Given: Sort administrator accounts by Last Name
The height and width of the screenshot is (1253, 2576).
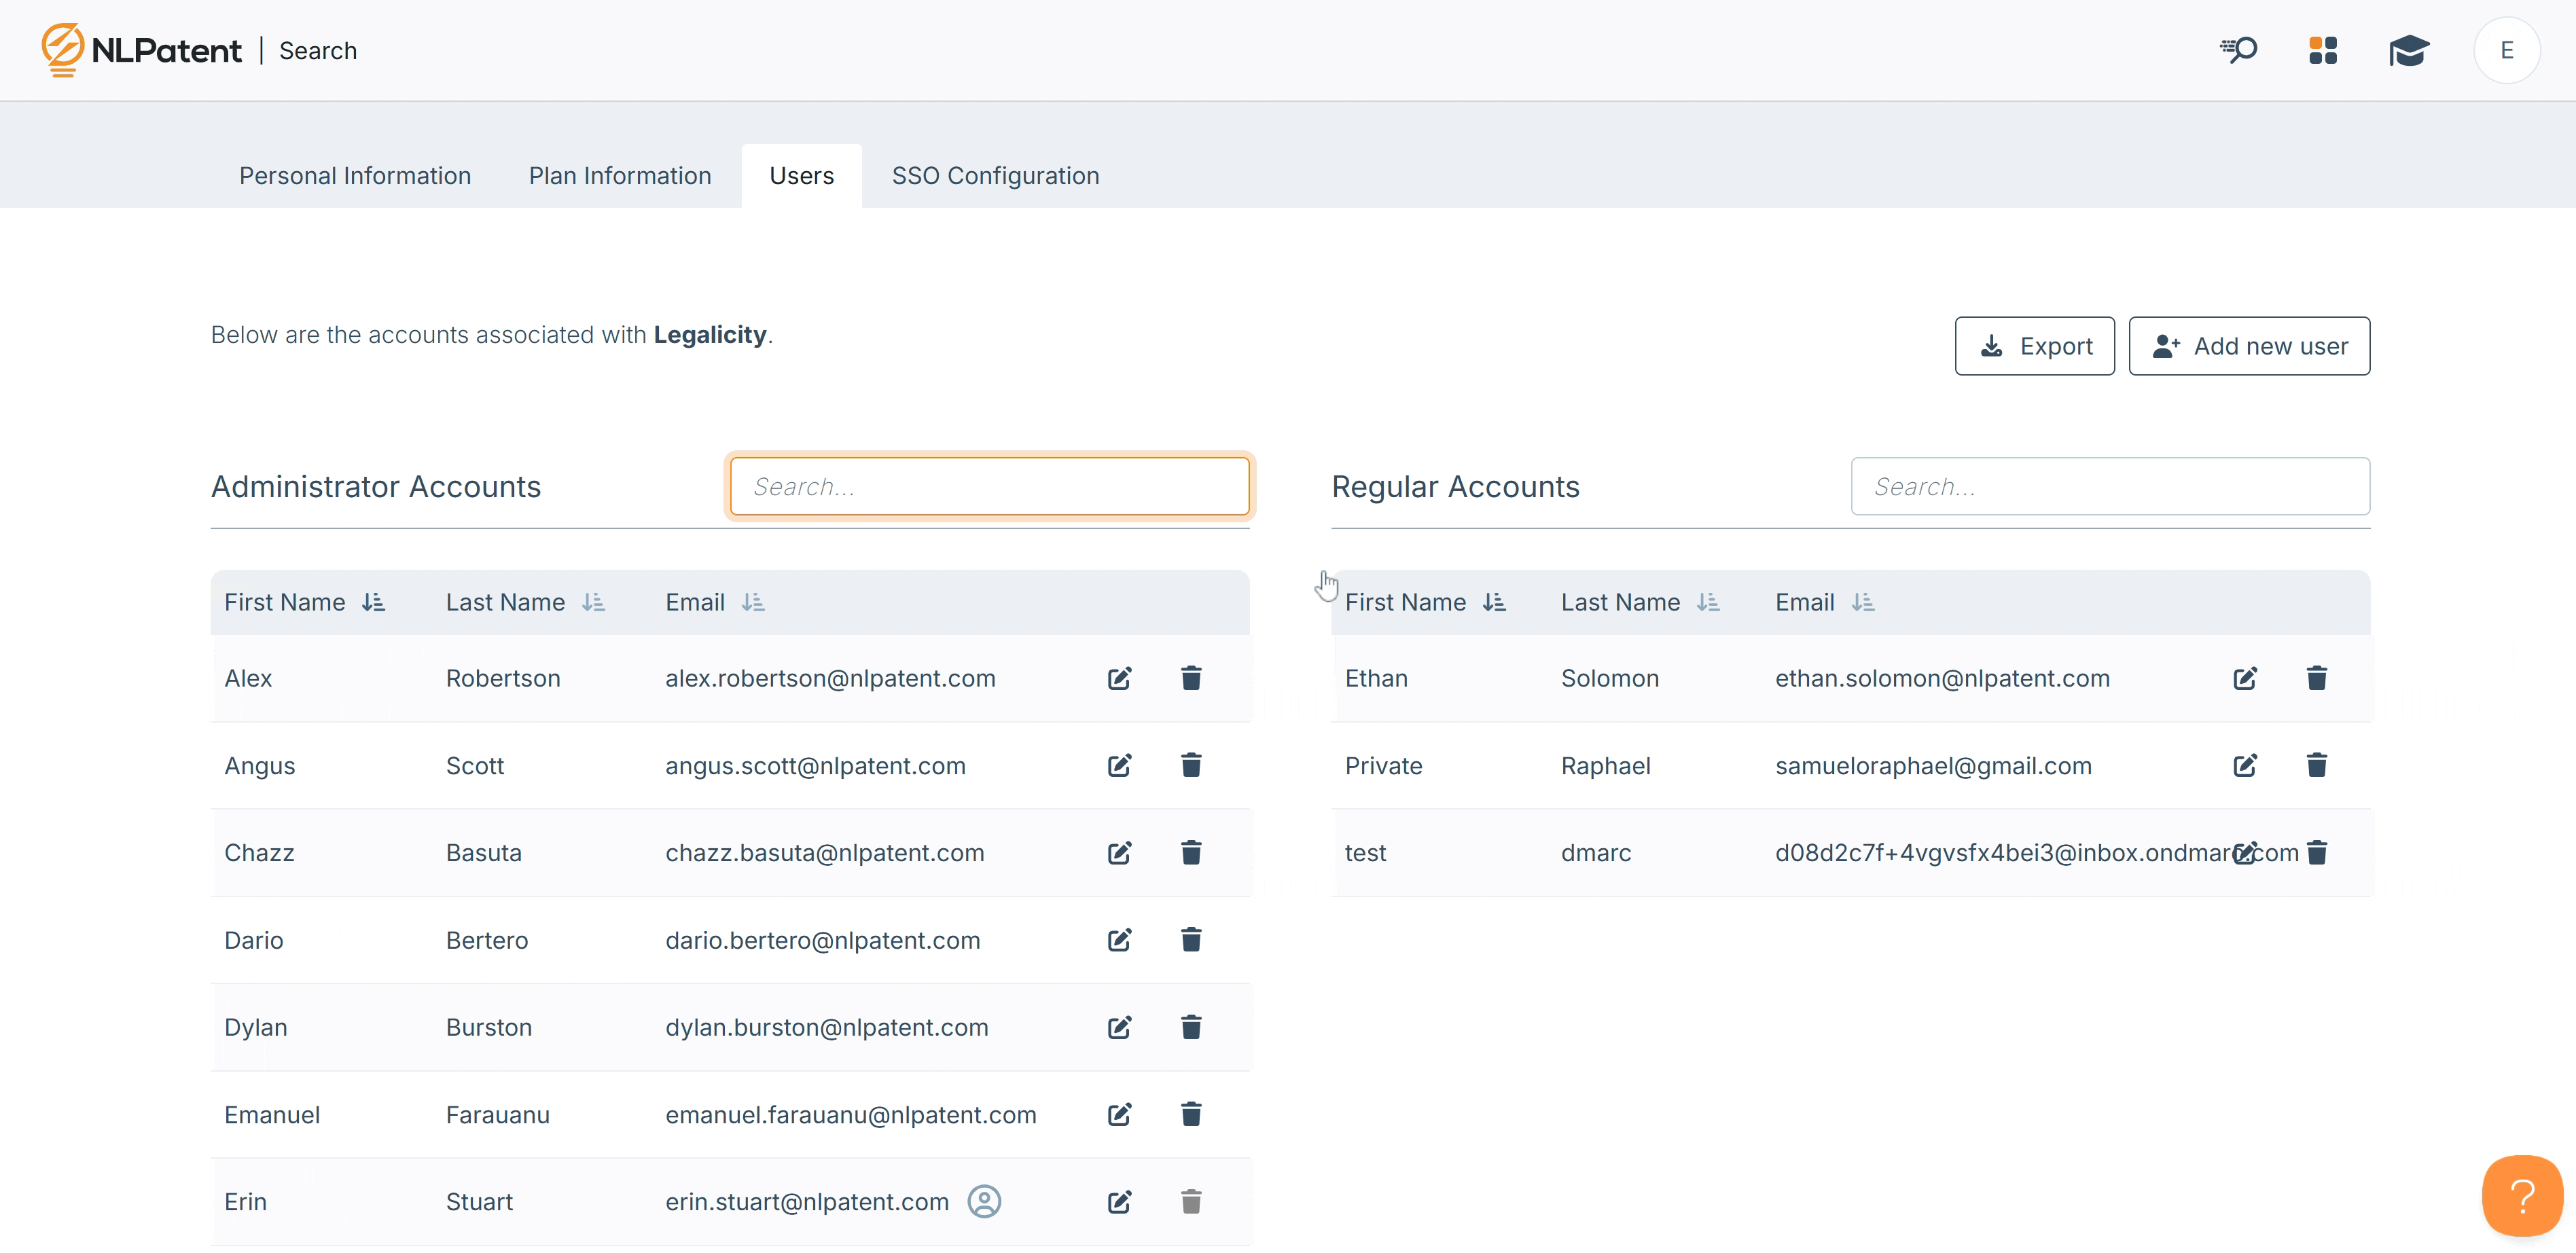Looking at the screenshot, I should coord(593,602).
